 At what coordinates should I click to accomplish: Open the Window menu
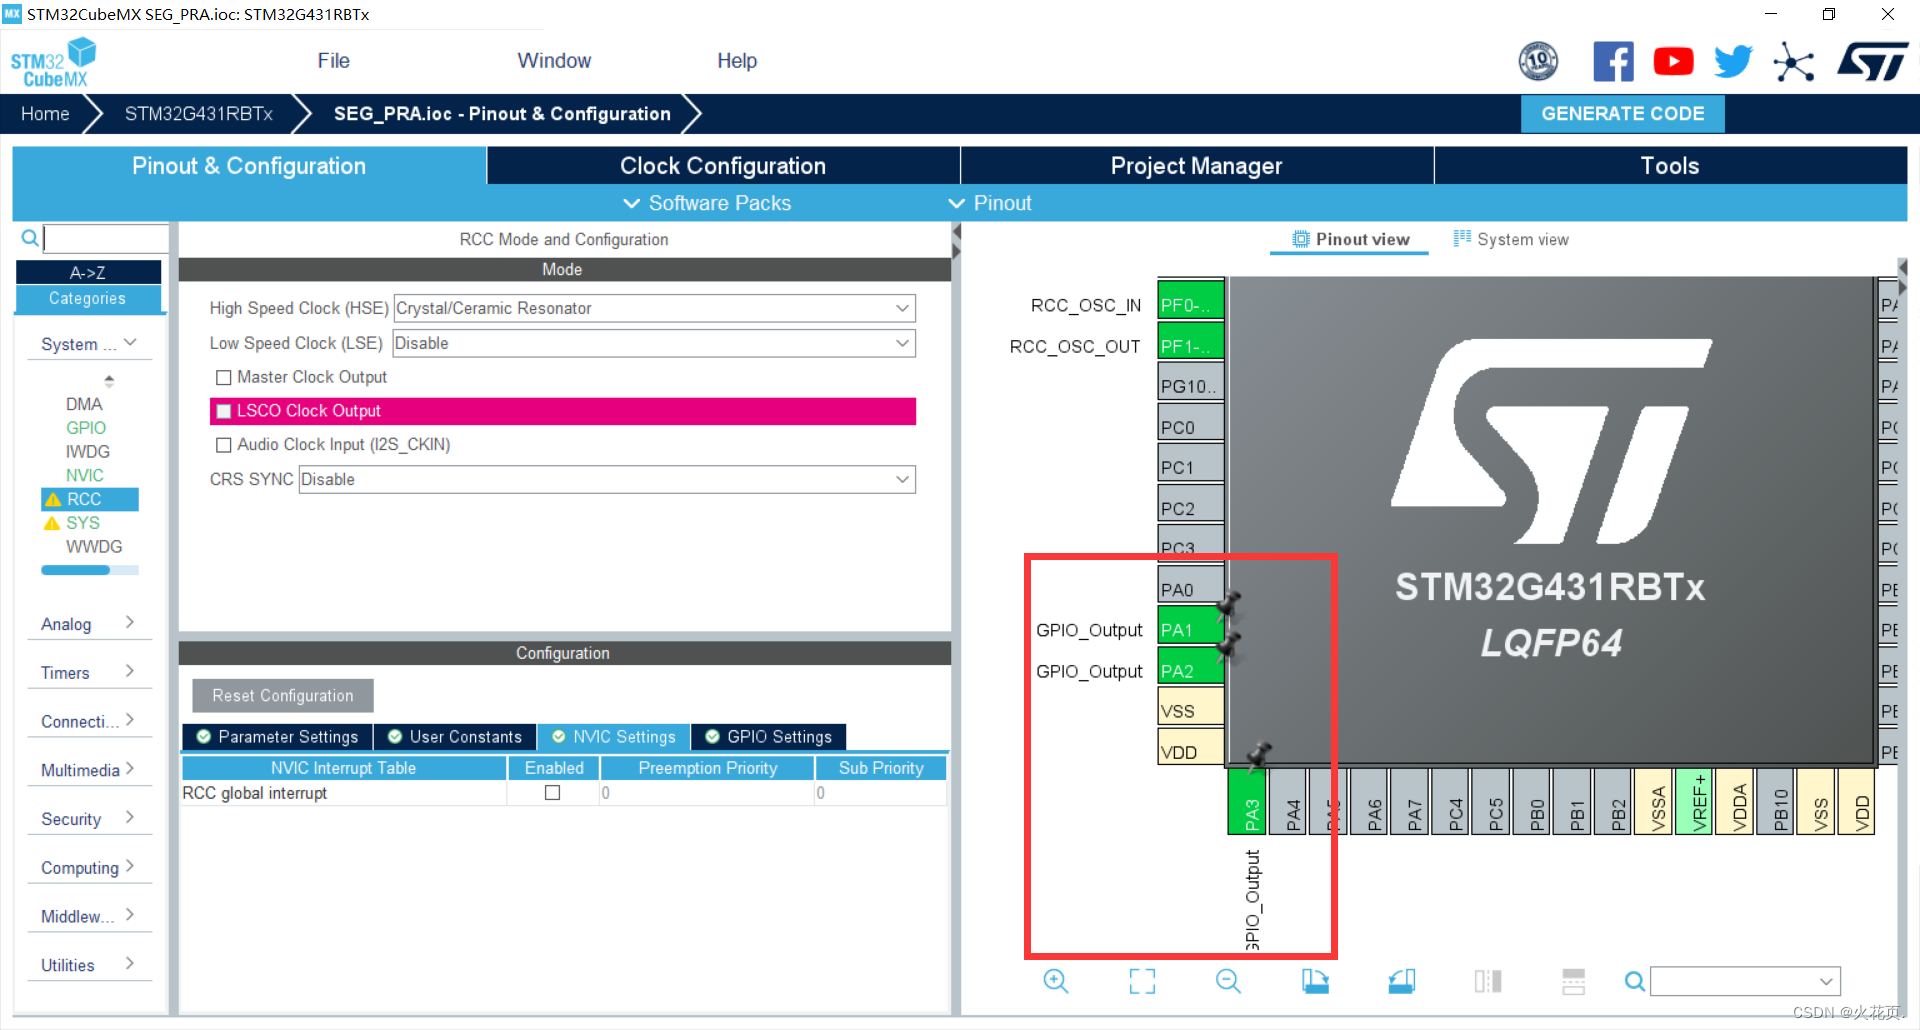point(554,61)
